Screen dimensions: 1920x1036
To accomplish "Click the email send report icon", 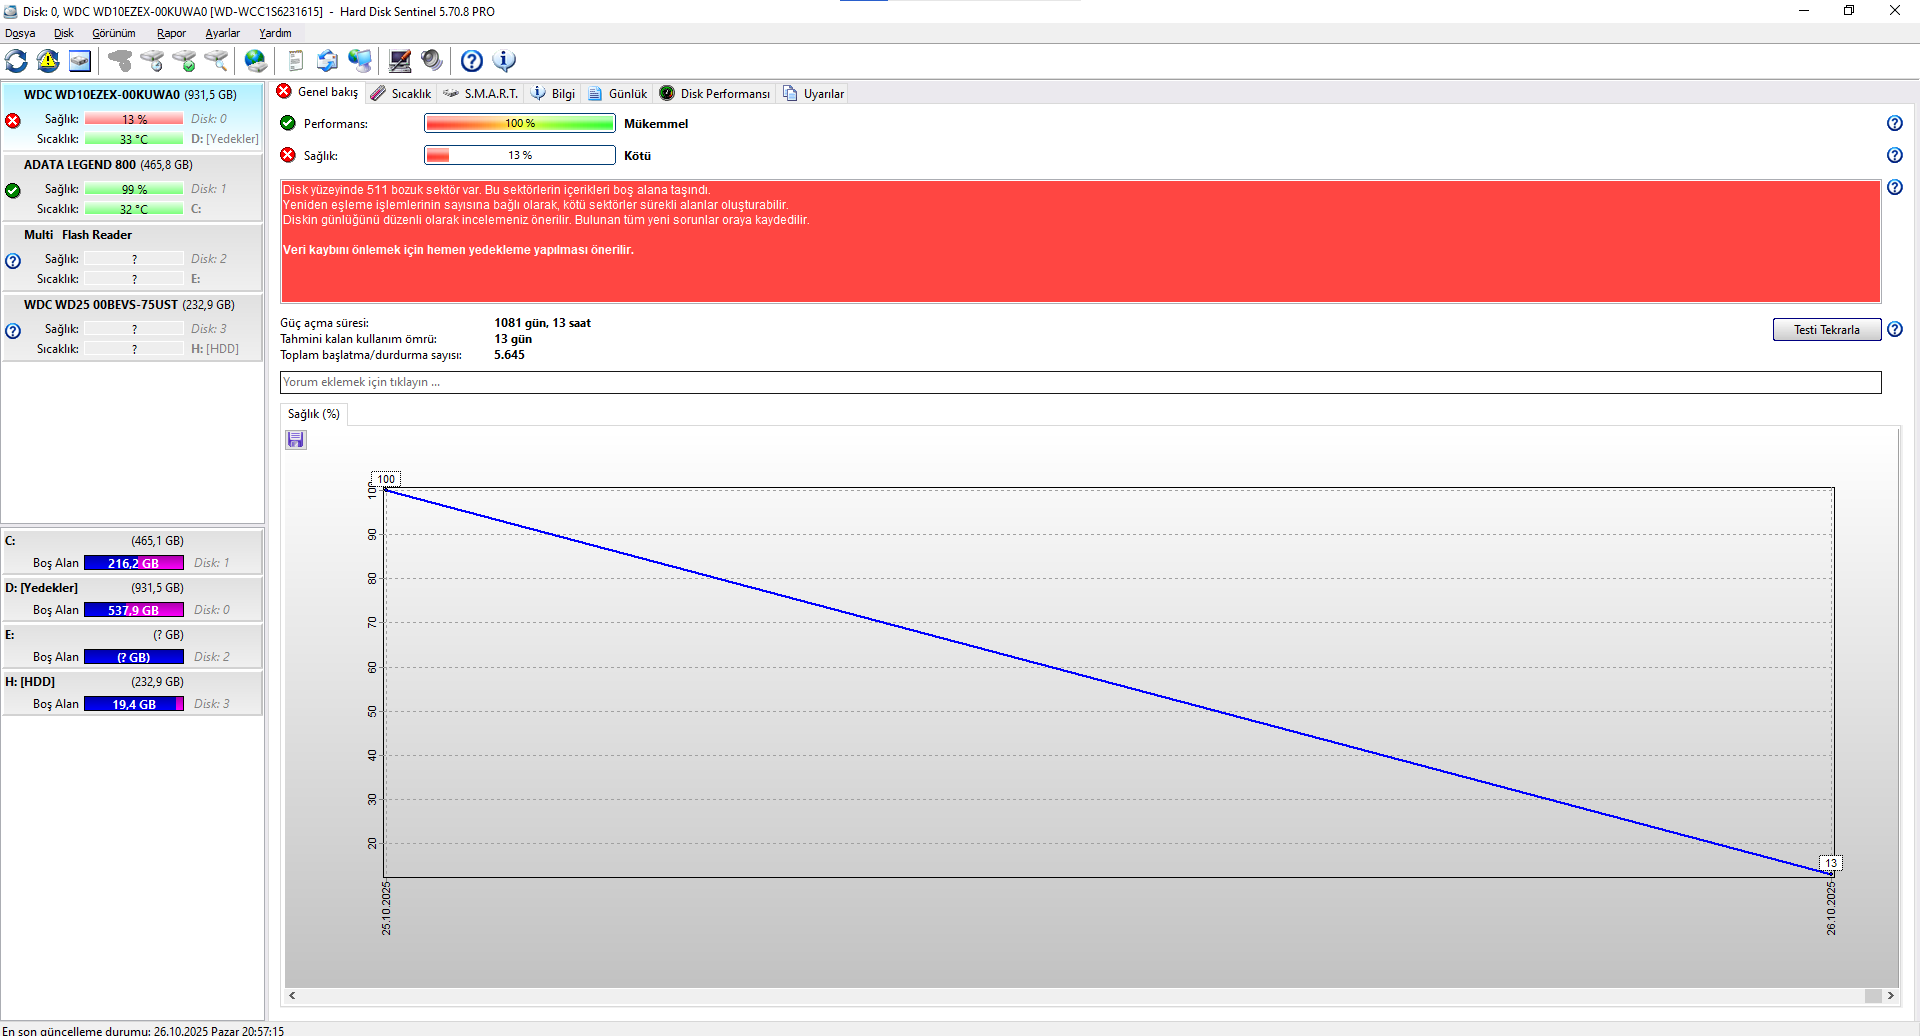I will click(327, 61).
